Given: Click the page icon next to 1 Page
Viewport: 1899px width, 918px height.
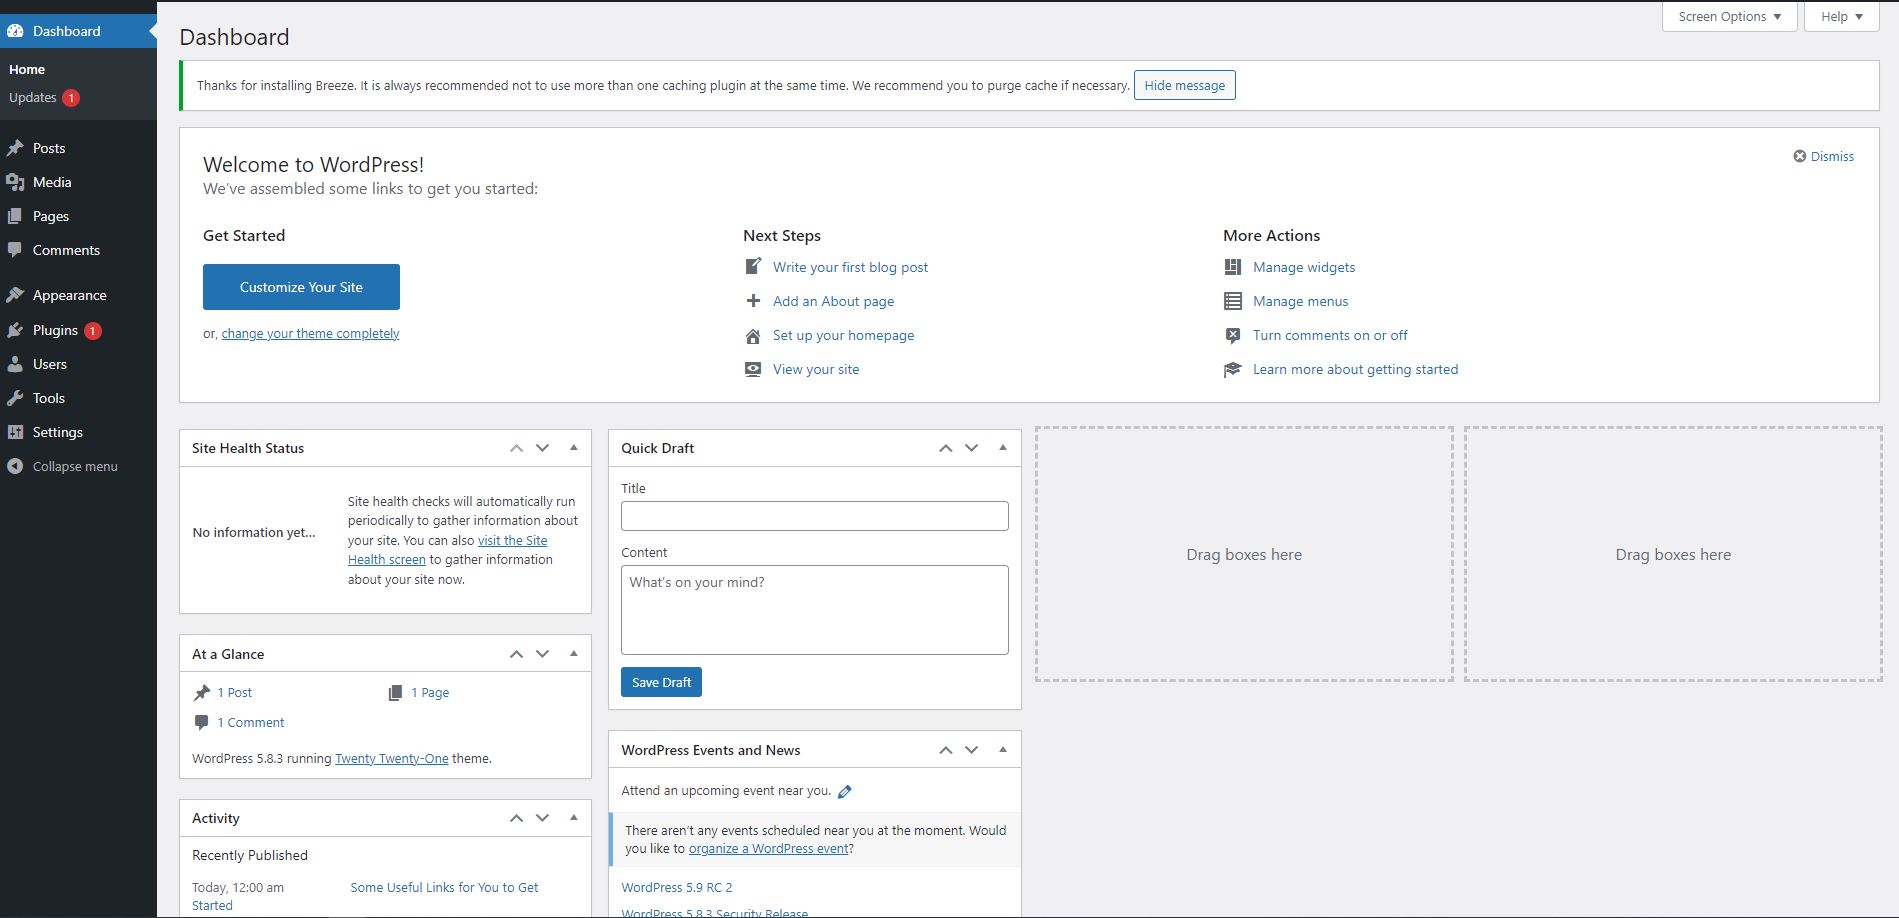Looking at the screenshot, I should pyautogui.click(x=395, y=692).
